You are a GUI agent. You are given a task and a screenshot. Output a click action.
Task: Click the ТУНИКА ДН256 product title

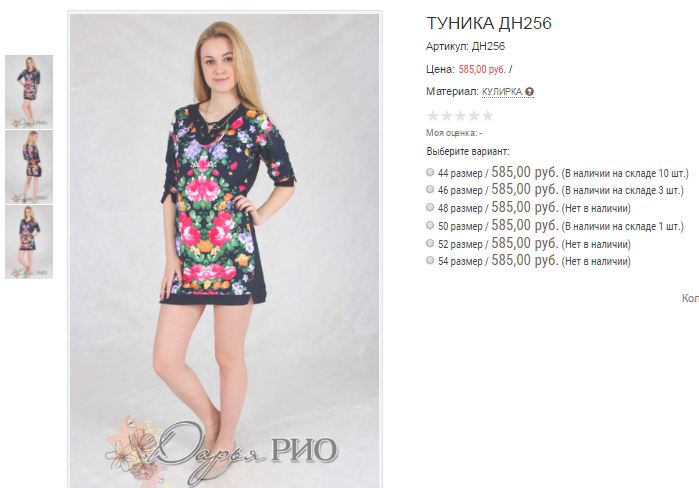[x=489, y=23]
